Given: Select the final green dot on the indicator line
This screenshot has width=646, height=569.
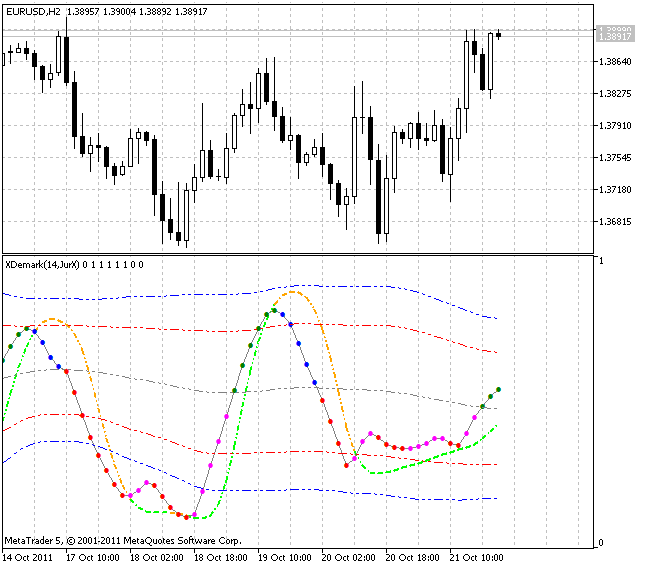Looking at the screenshot, I should coord(499,389).
